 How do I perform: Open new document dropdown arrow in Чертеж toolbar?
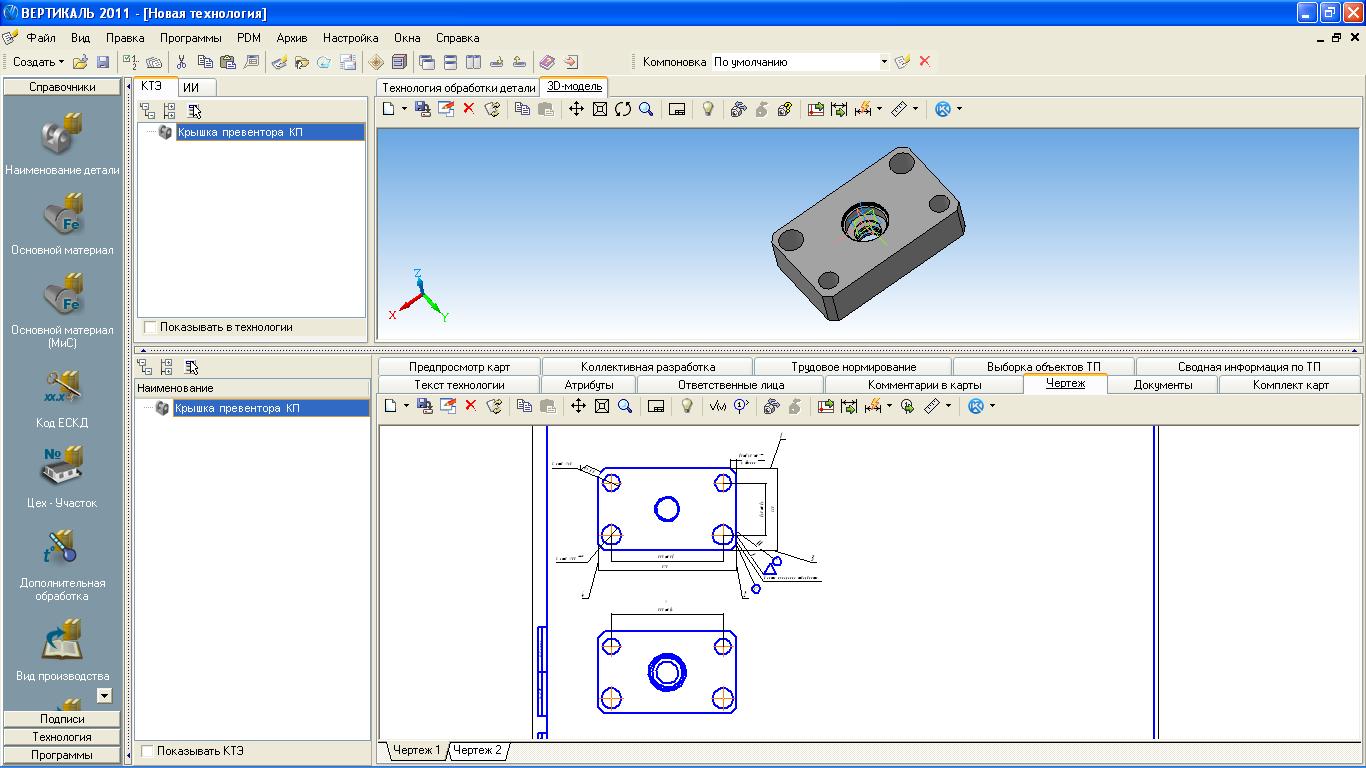tap(406, 406)
